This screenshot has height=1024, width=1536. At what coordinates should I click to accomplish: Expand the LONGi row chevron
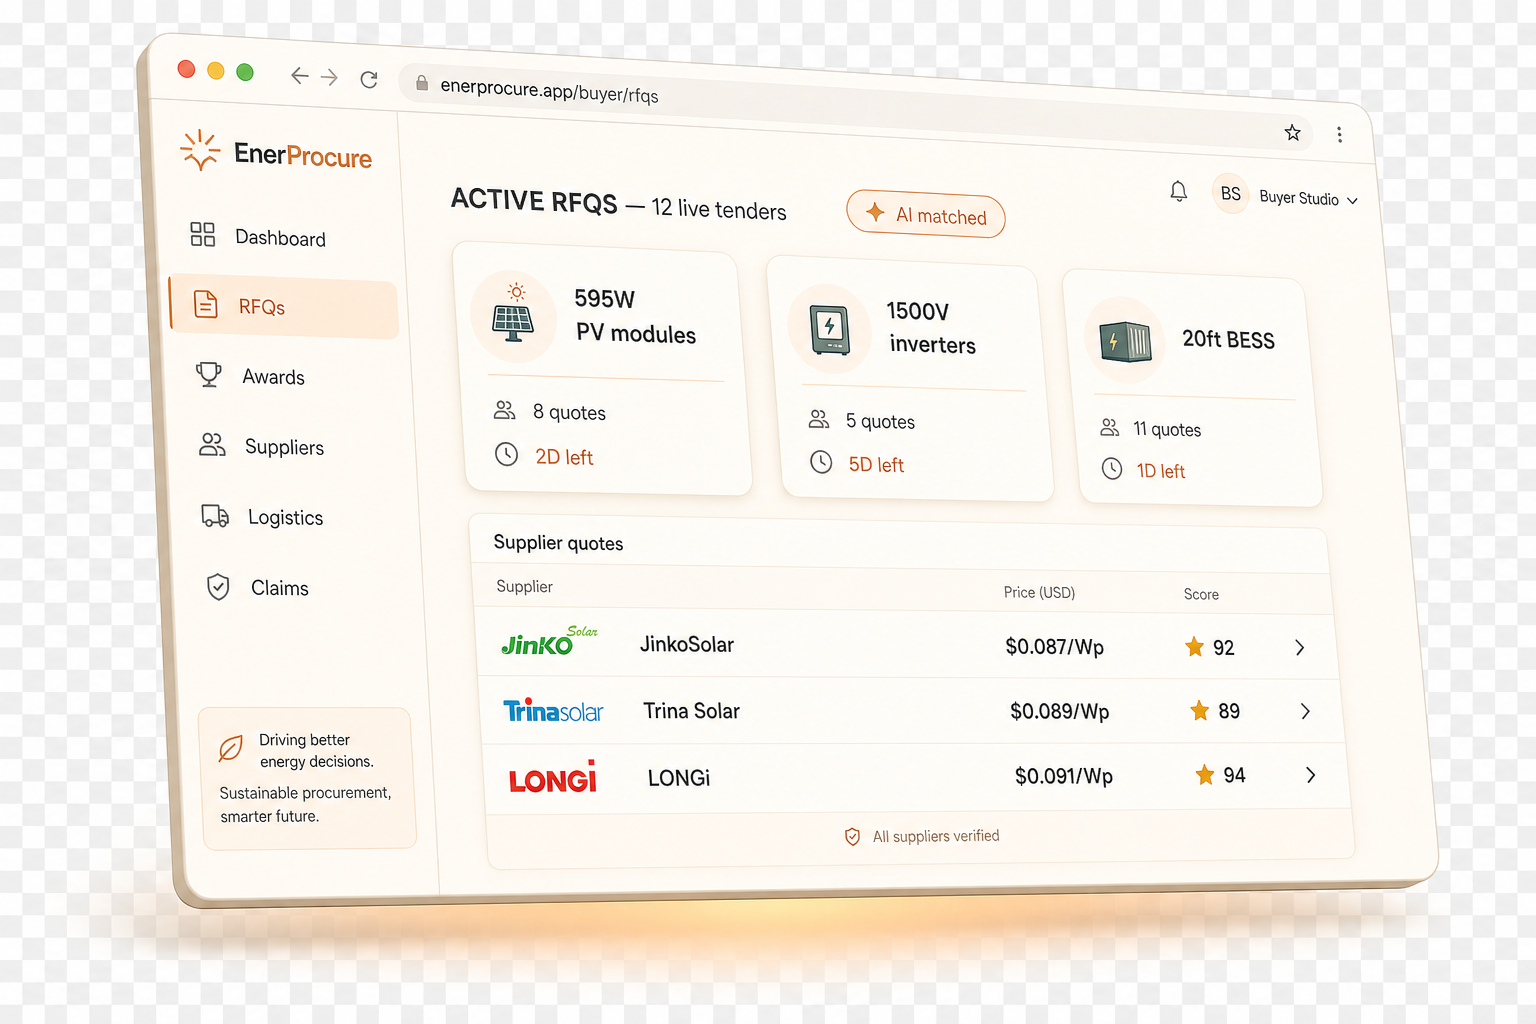coord(1311,775)
